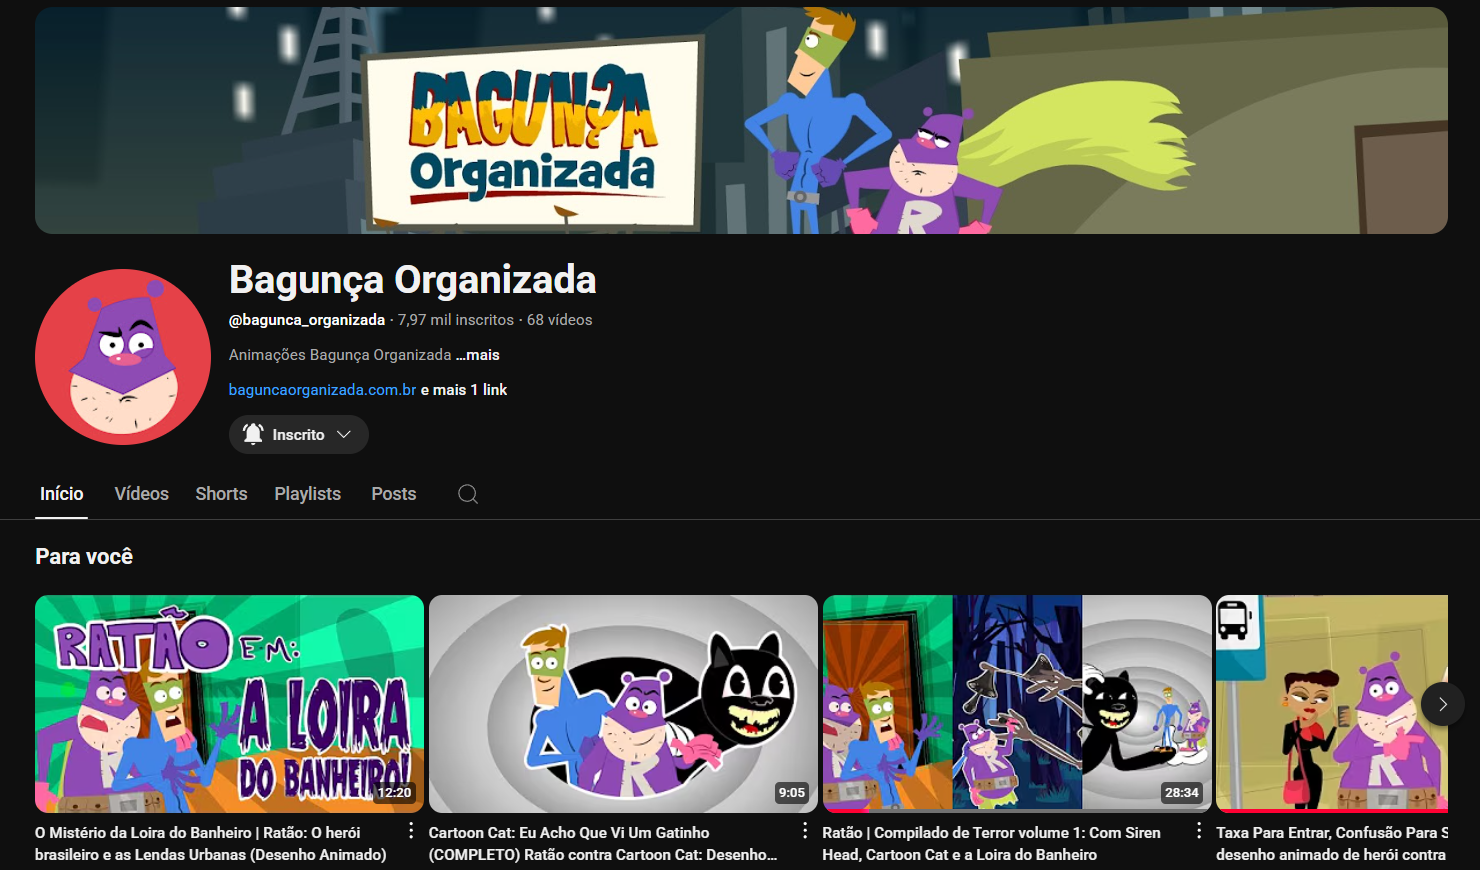1480x870 pixels.
Task: Click the notification bell icon
Action: pyautogui.click(x=254, y=434)
